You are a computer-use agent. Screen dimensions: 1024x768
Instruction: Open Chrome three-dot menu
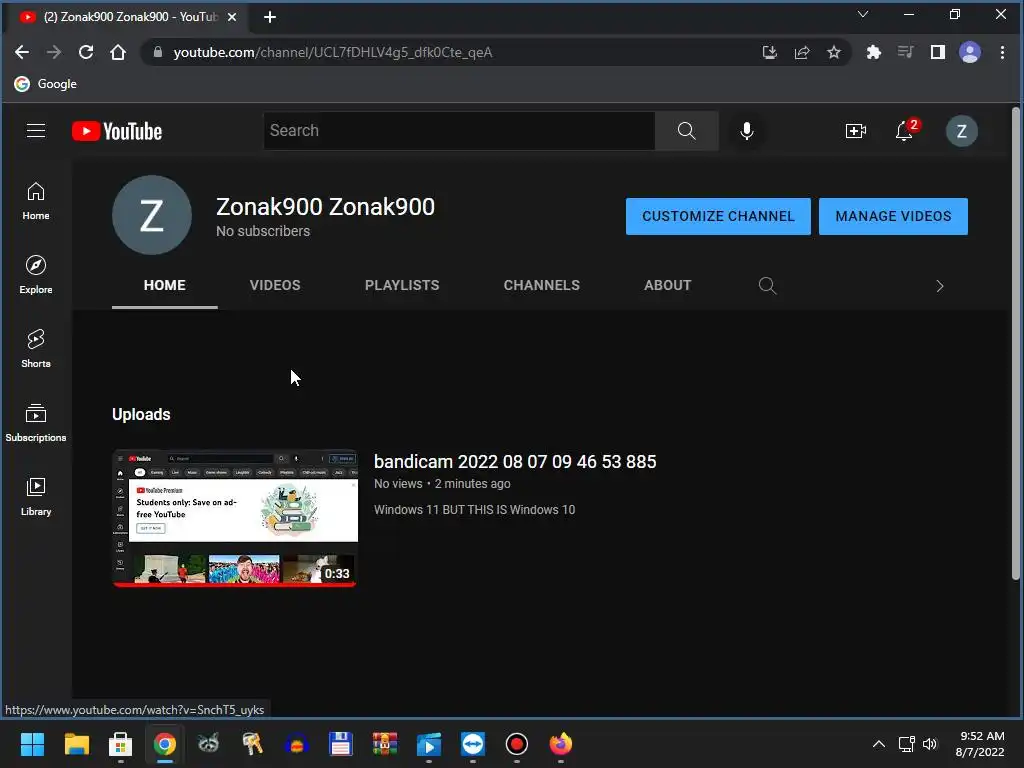(x=1002, y=52)
